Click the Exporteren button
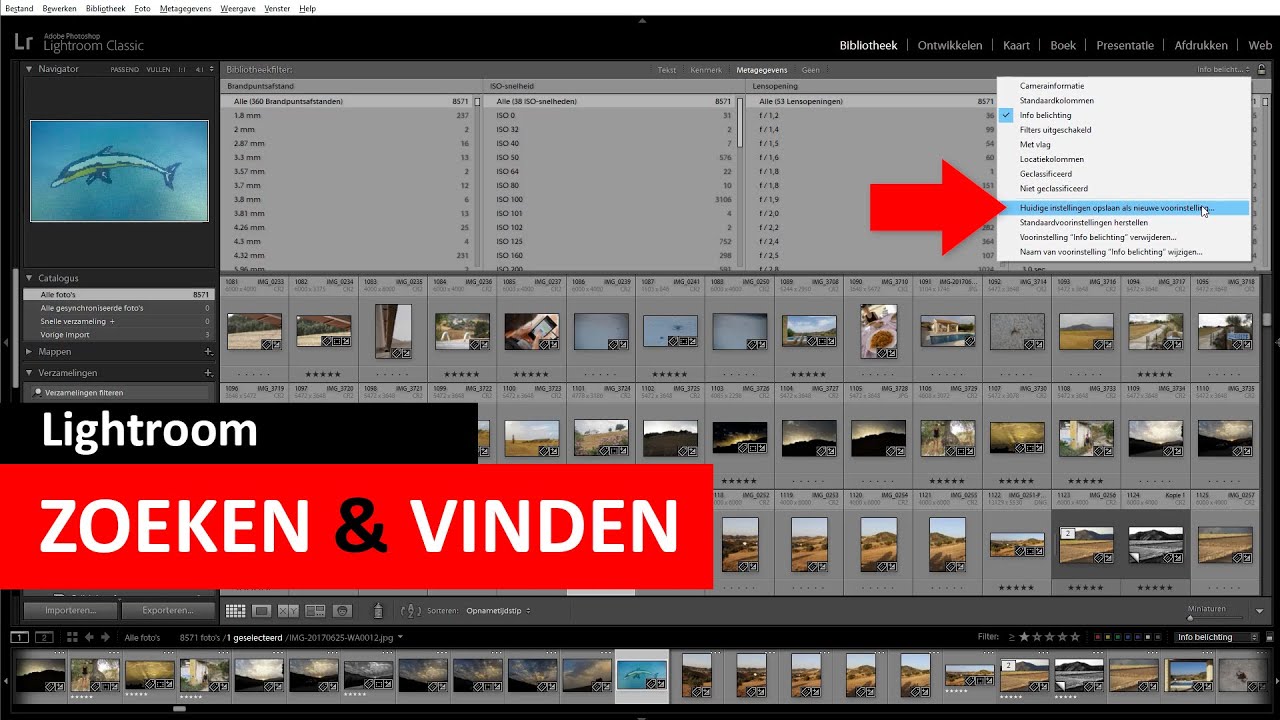1280x720 pixels. (x=168, y=610)
